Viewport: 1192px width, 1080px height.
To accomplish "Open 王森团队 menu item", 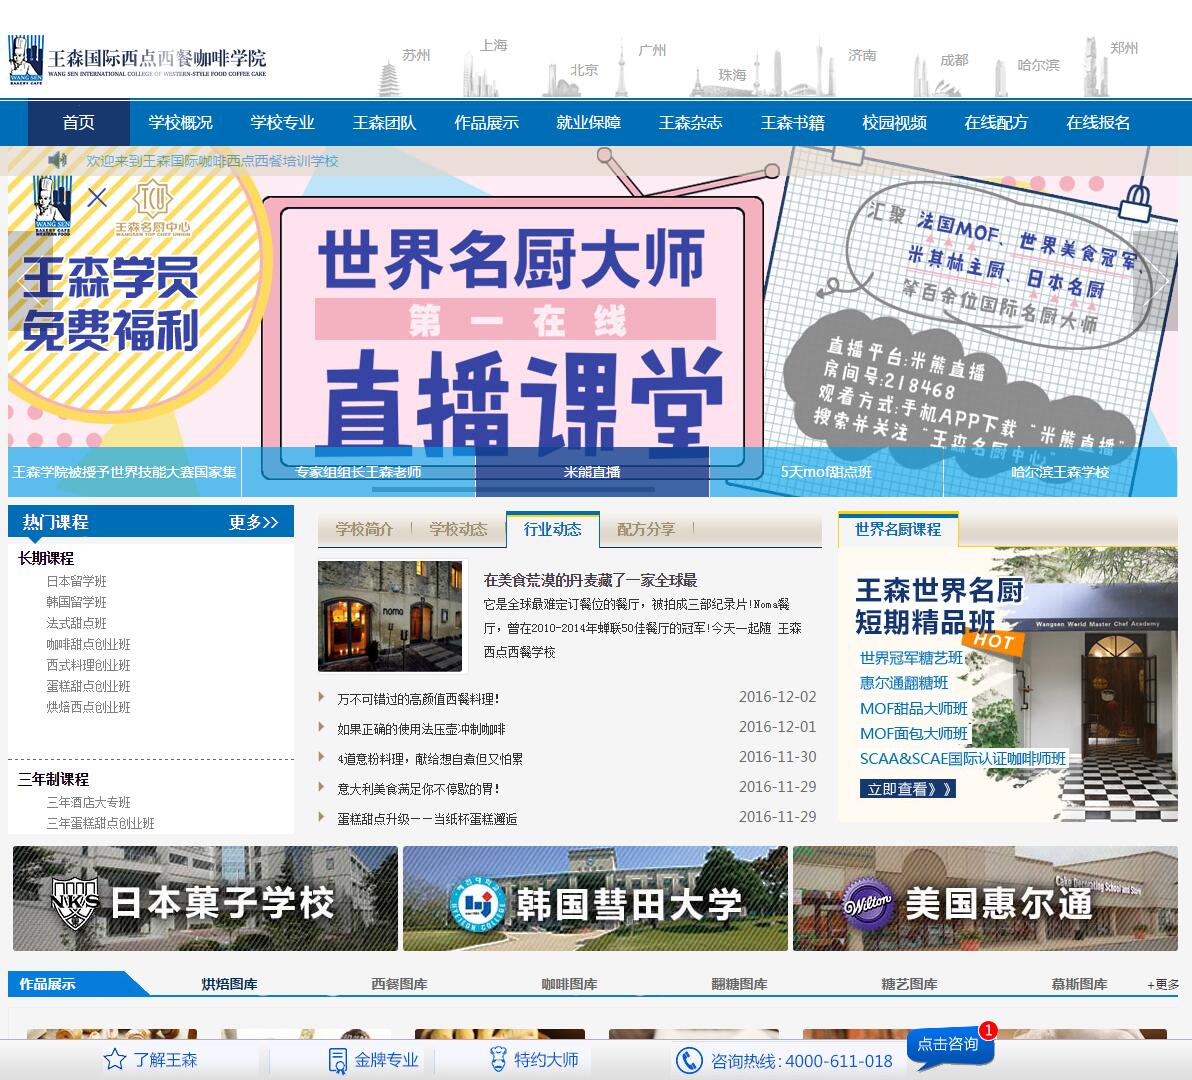I will click(384, 122).
